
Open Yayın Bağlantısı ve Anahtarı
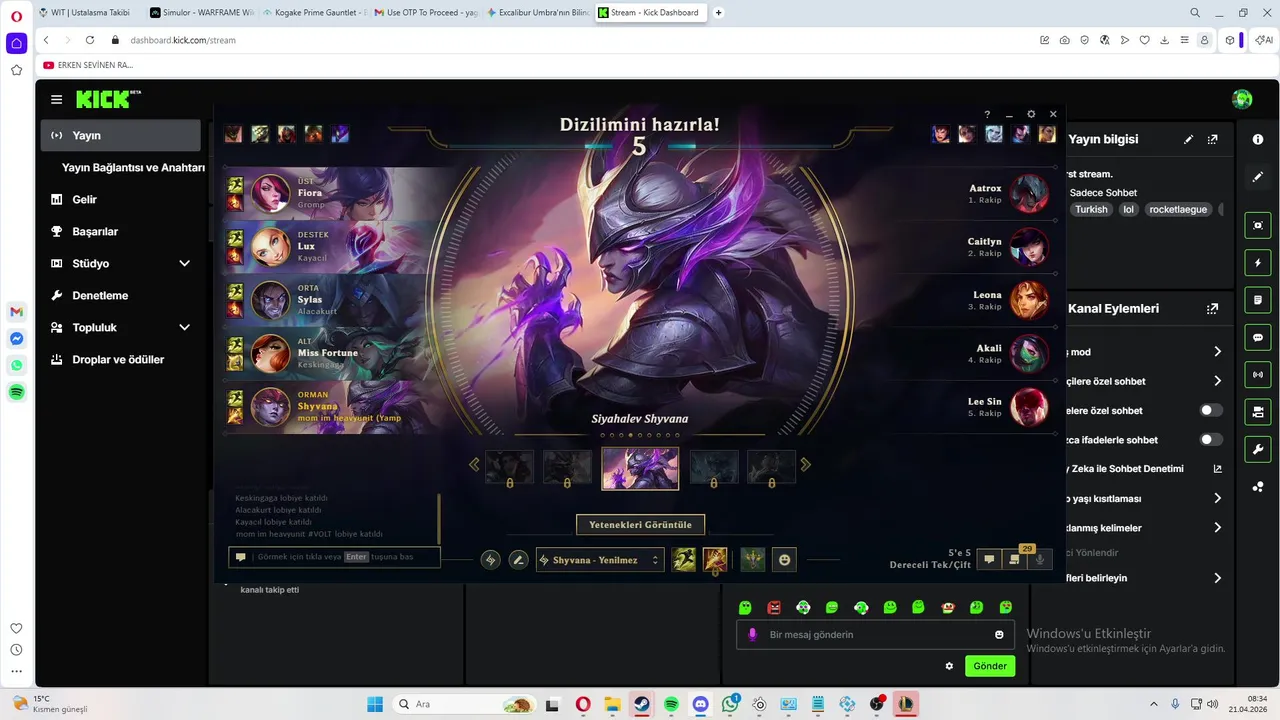coord(133,167)
